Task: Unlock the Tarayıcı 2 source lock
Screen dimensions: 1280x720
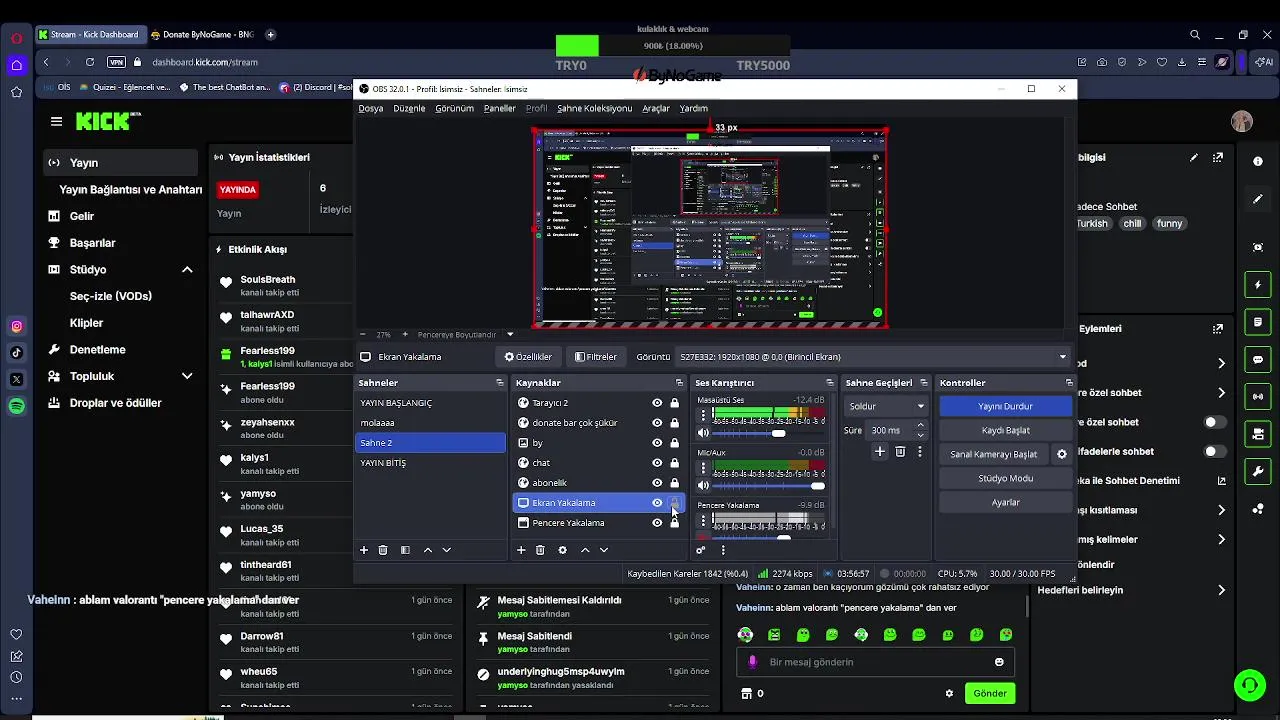Action: [674, 403]
